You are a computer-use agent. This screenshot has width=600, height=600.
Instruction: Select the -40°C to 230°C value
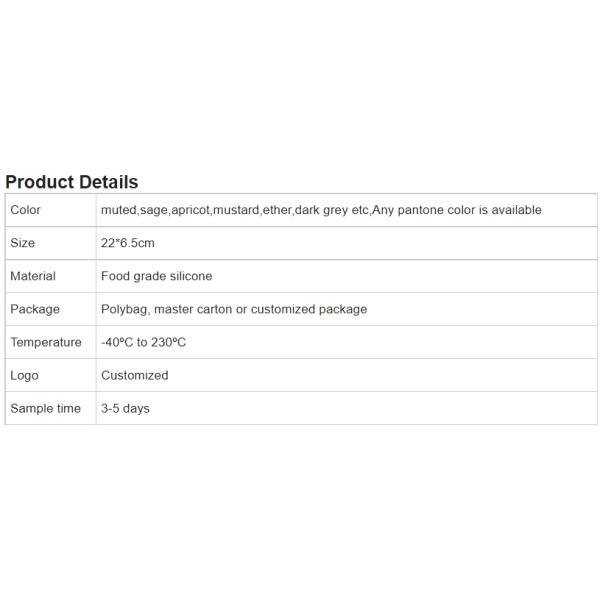[x=143, y=342]
